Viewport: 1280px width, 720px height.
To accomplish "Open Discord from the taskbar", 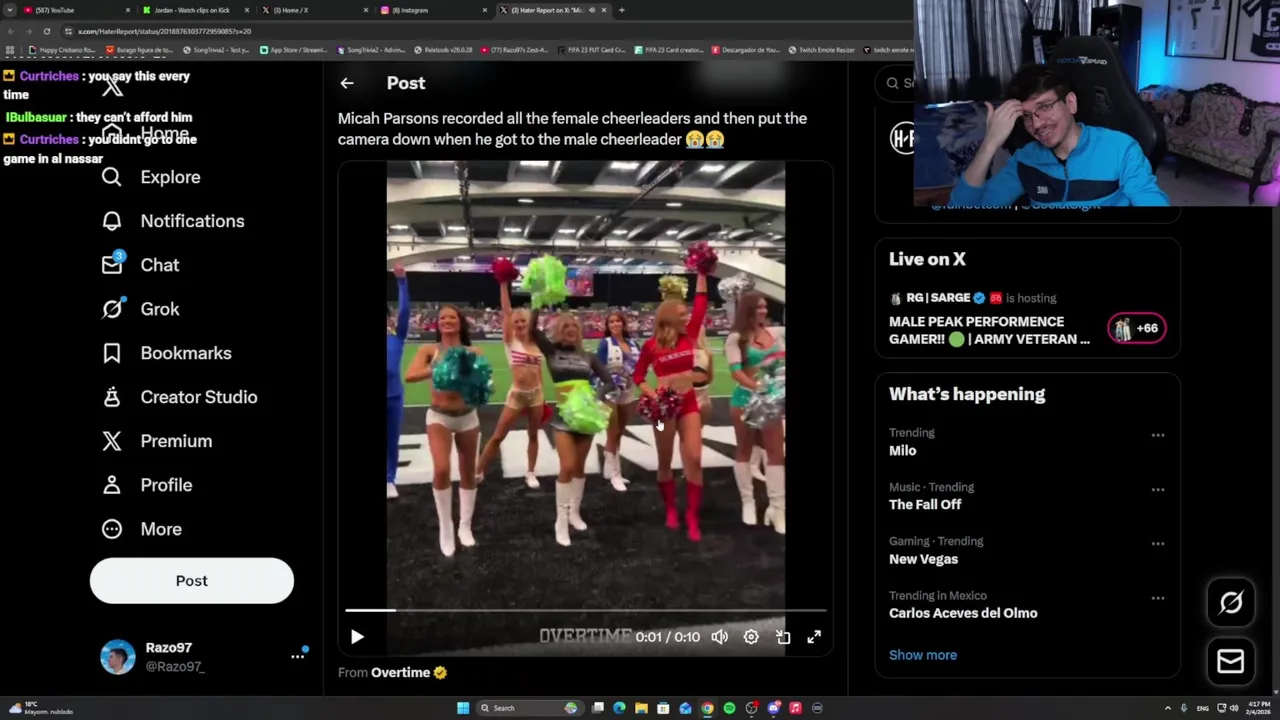I will point(773,708).
